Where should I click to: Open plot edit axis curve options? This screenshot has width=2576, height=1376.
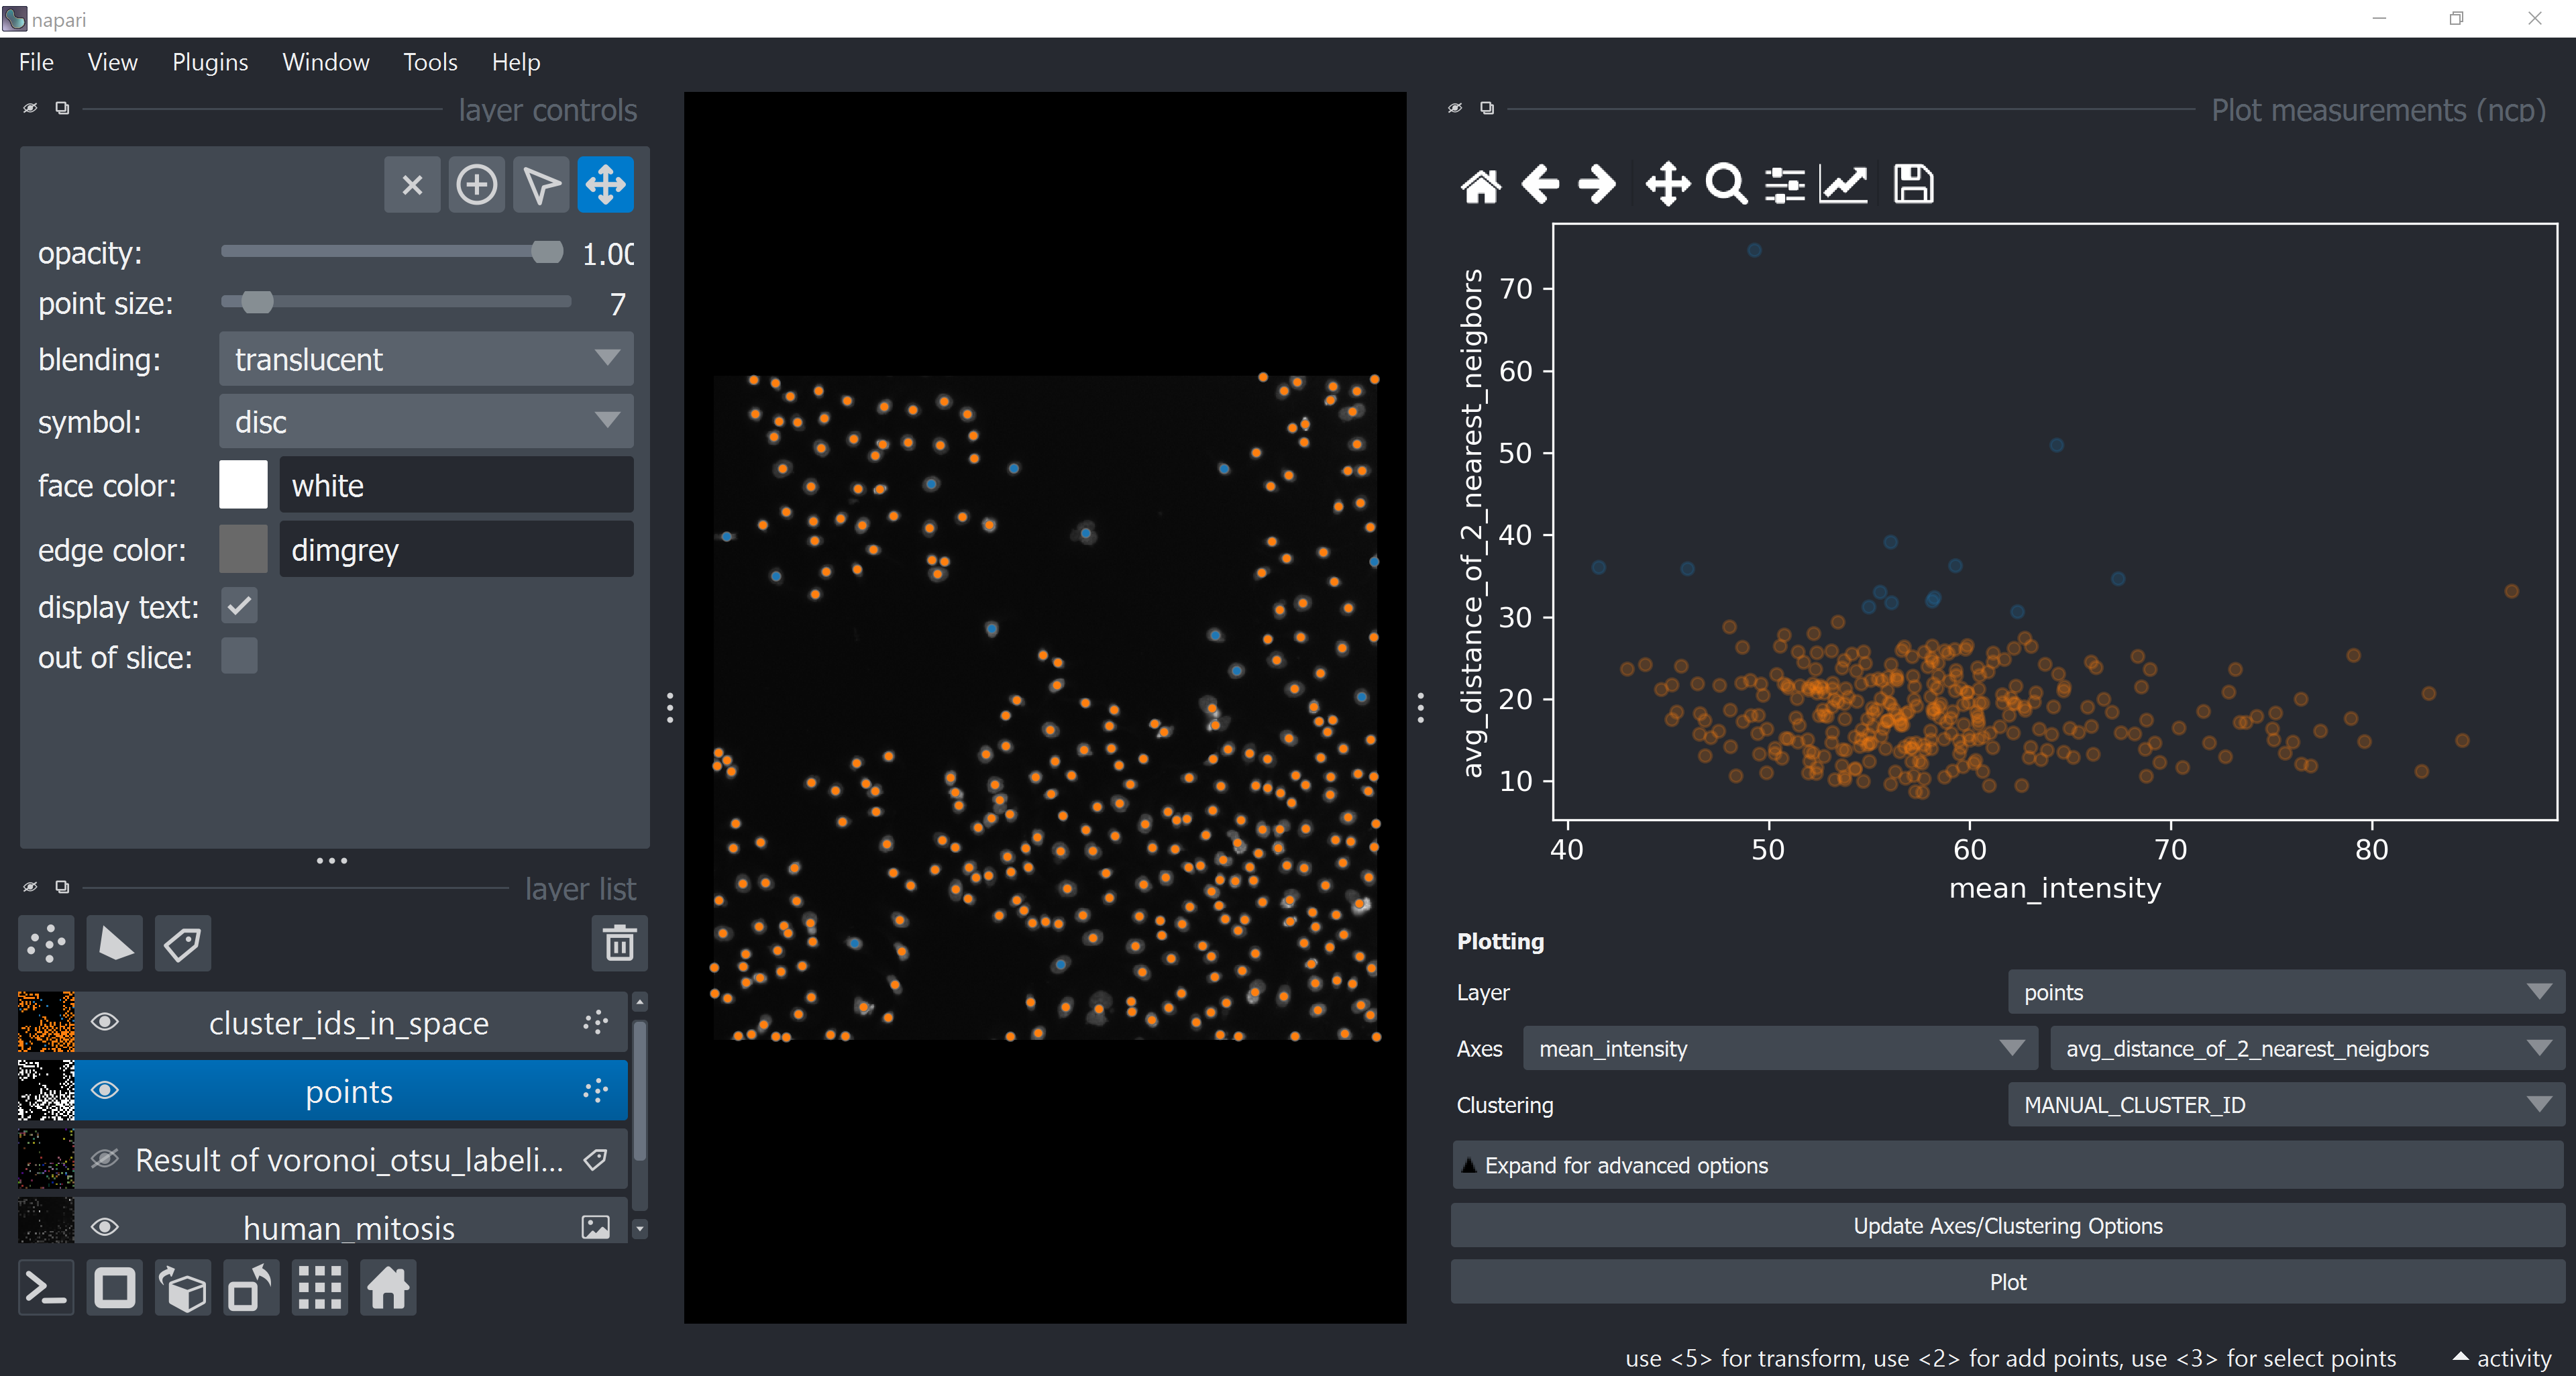[1843, 185]
